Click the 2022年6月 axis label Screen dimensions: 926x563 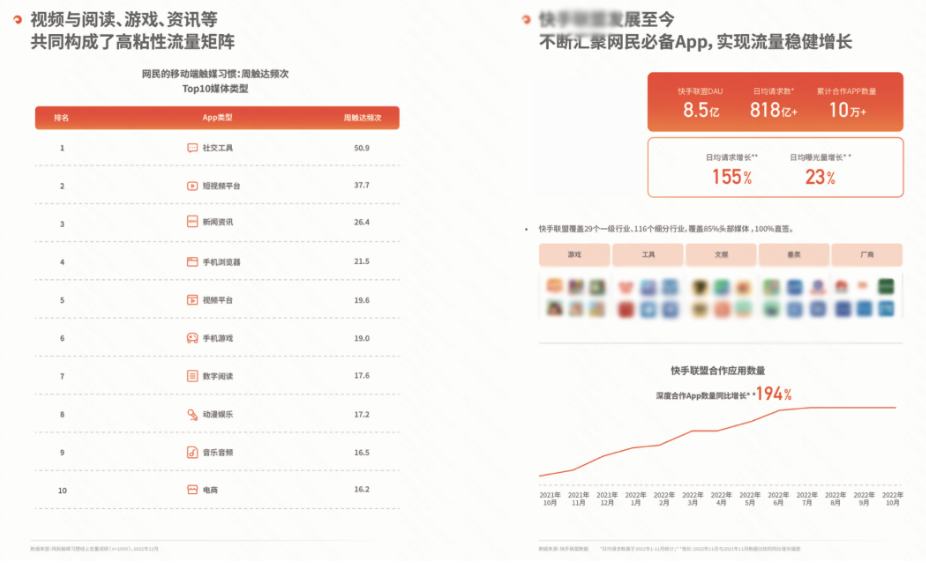[x=778, y=499]
